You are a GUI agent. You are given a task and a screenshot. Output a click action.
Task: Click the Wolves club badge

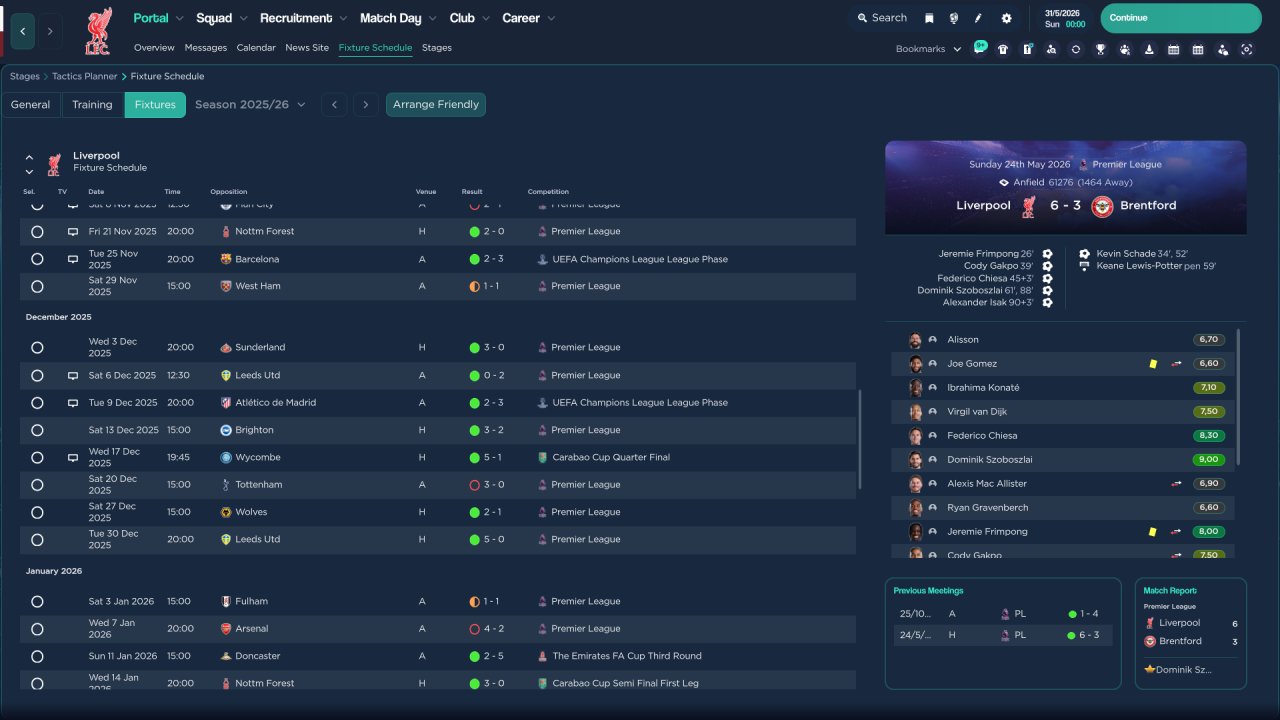coord(226,512)
